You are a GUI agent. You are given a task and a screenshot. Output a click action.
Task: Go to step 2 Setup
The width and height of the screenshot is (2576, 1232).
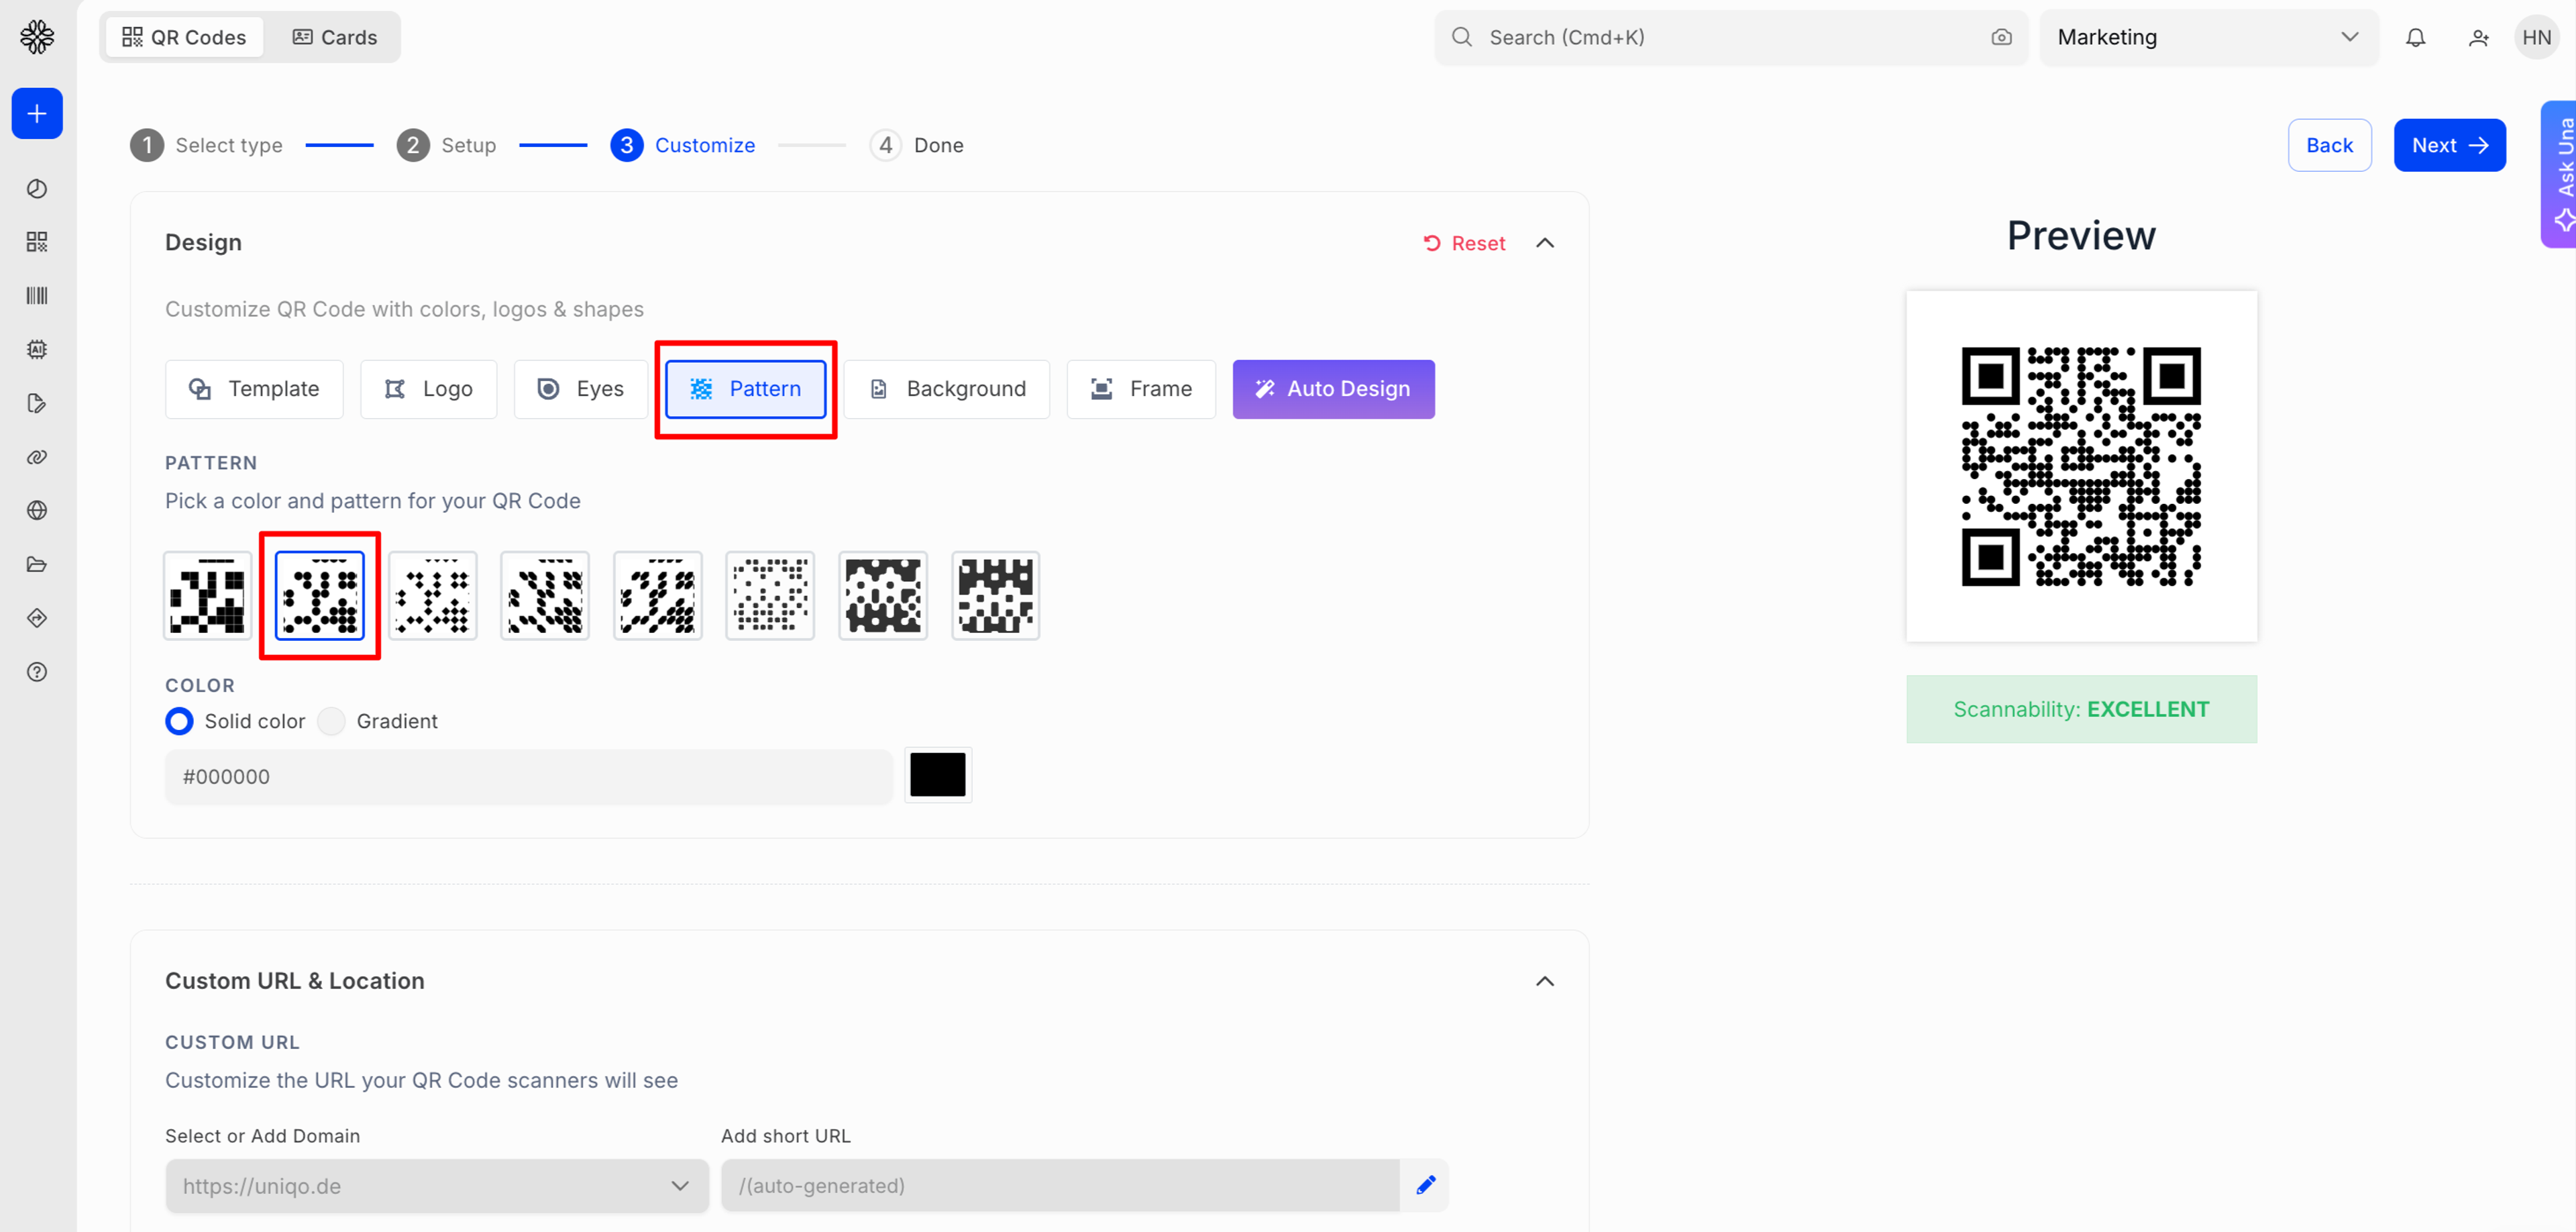point(446,145)
